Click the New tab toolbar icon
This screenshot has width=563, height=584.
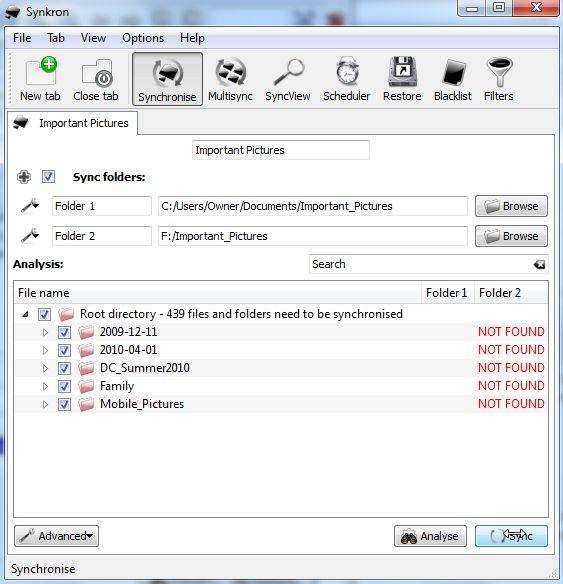point(40,79)
